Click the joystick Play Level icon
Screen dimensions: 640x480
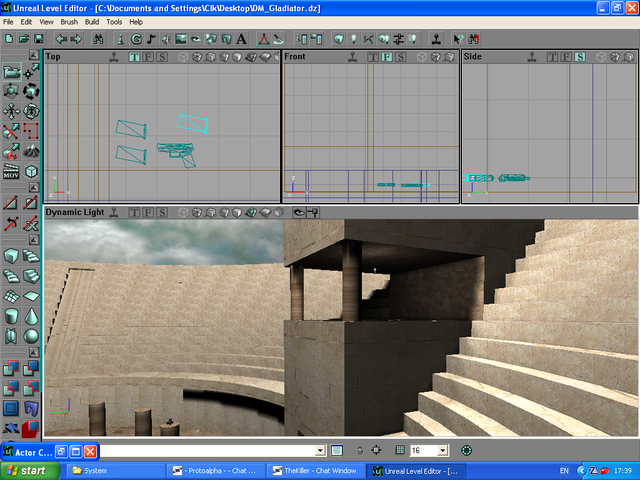pos(437,39)
